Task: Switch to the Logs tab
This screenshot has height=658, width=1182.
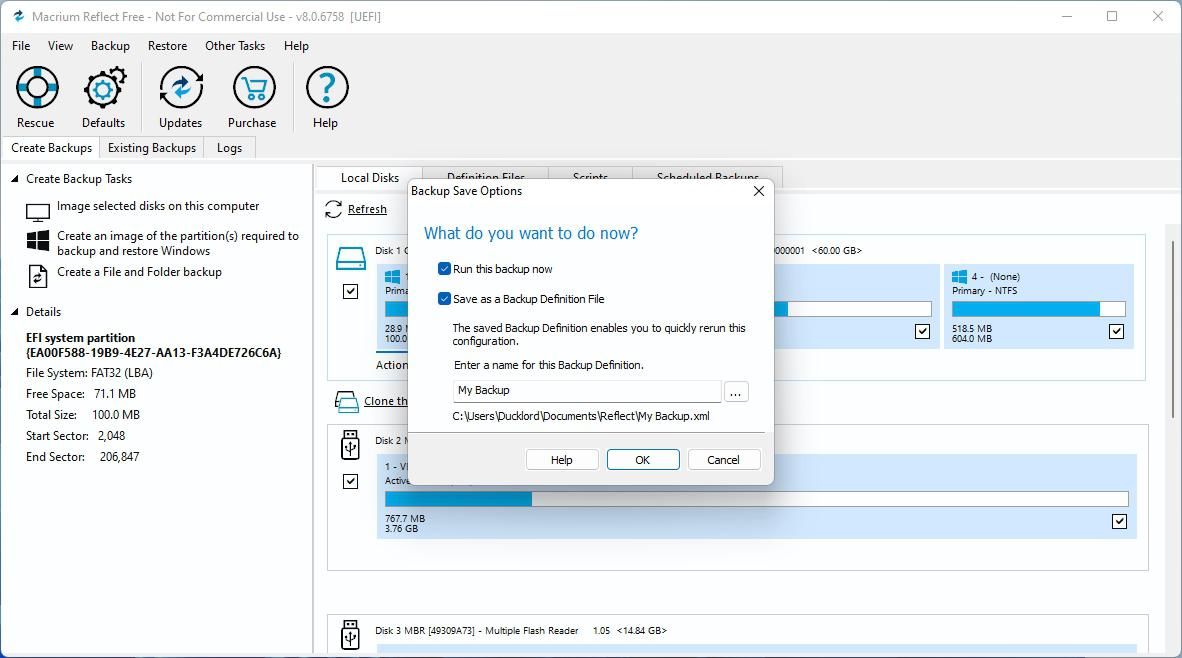Action: coord(229,148)
